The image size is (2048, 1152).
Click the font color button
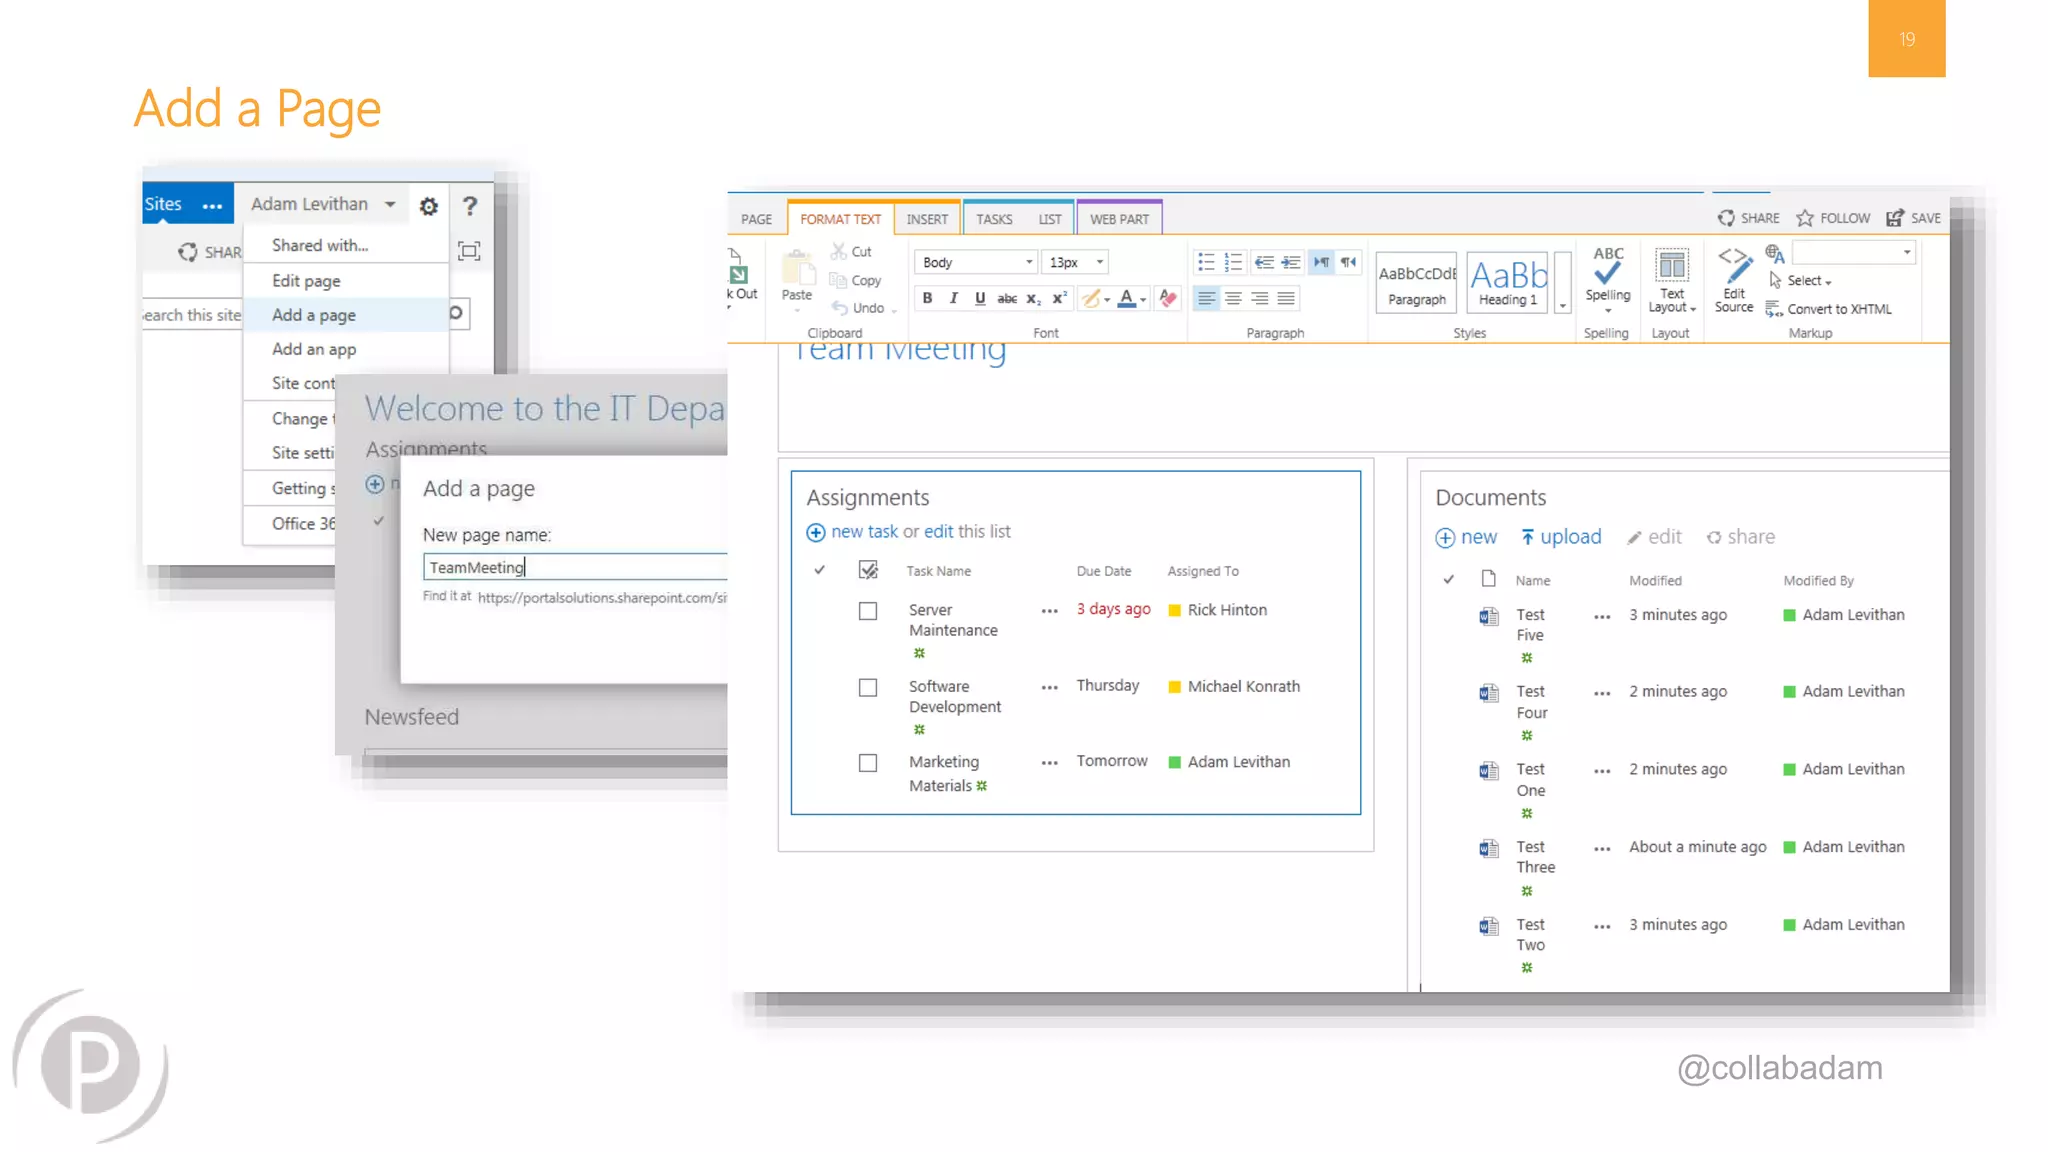(x=1127, y=298)
